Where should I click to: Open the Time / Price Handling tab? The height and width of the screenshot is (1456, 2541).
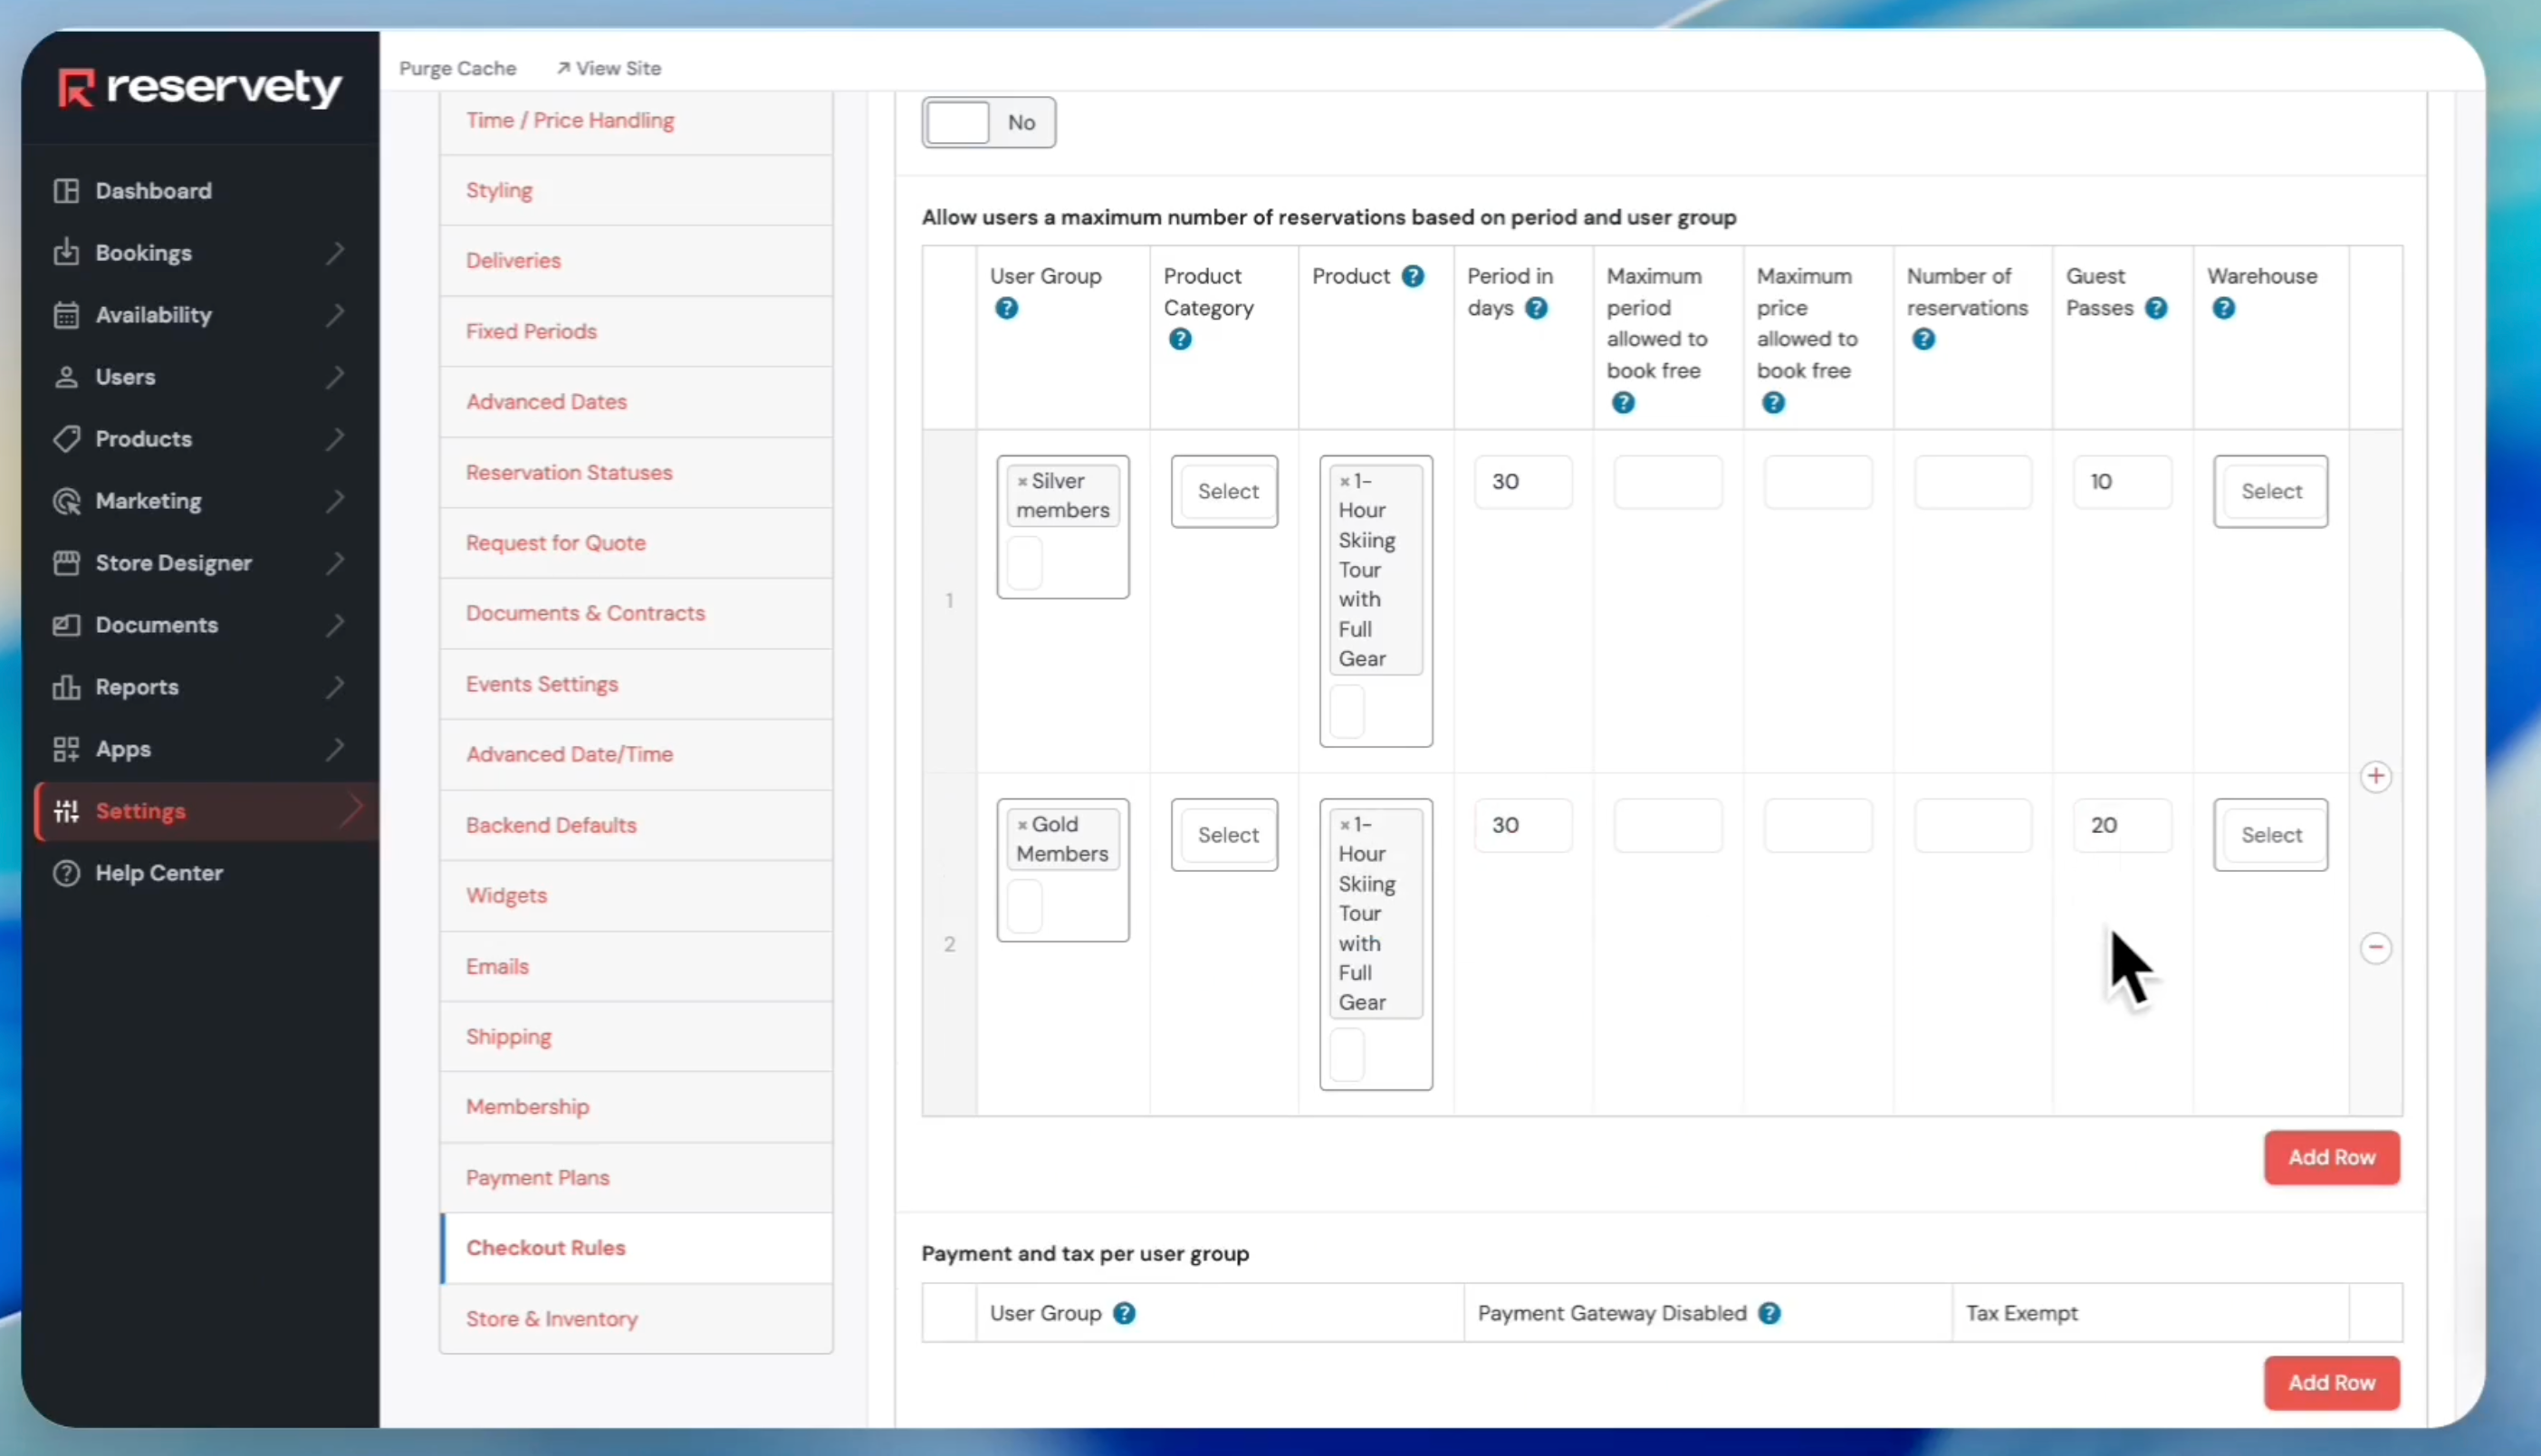pyautogui.click(x=570, y=120)
